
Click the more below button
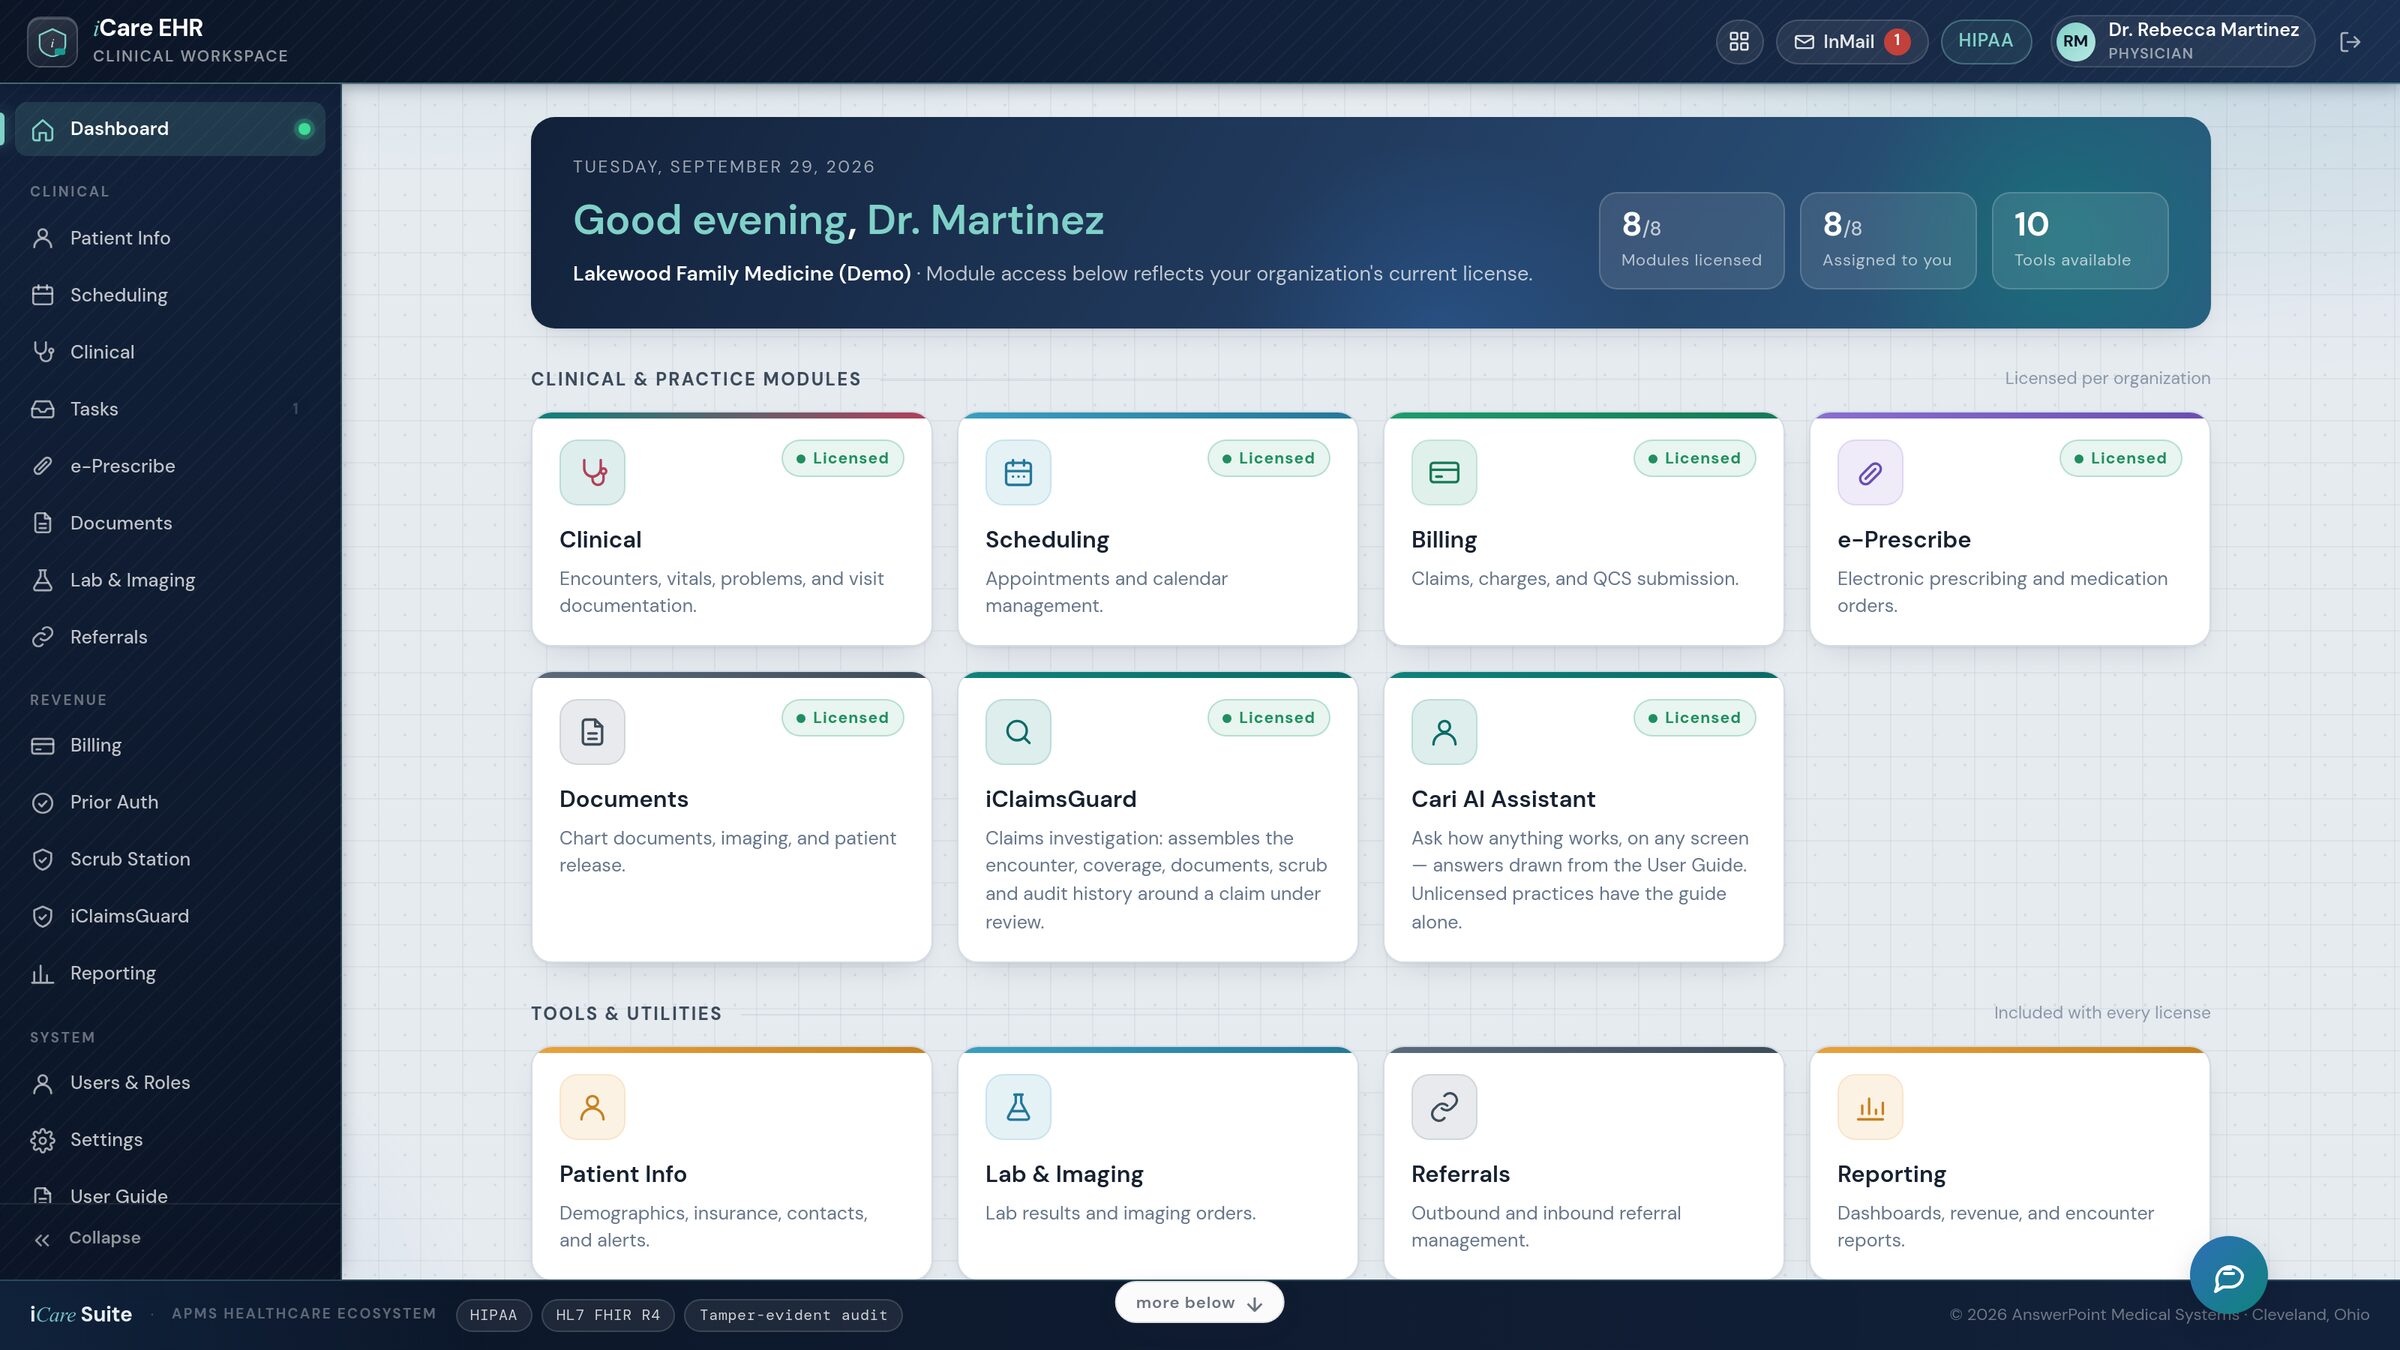[x=1199, y=1302]
